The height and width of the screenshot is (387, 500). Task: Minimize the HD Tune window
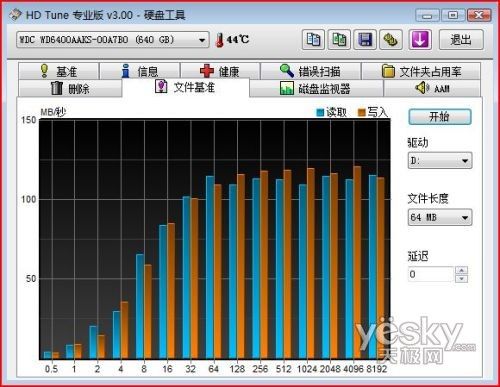click(x=427, y=15)
